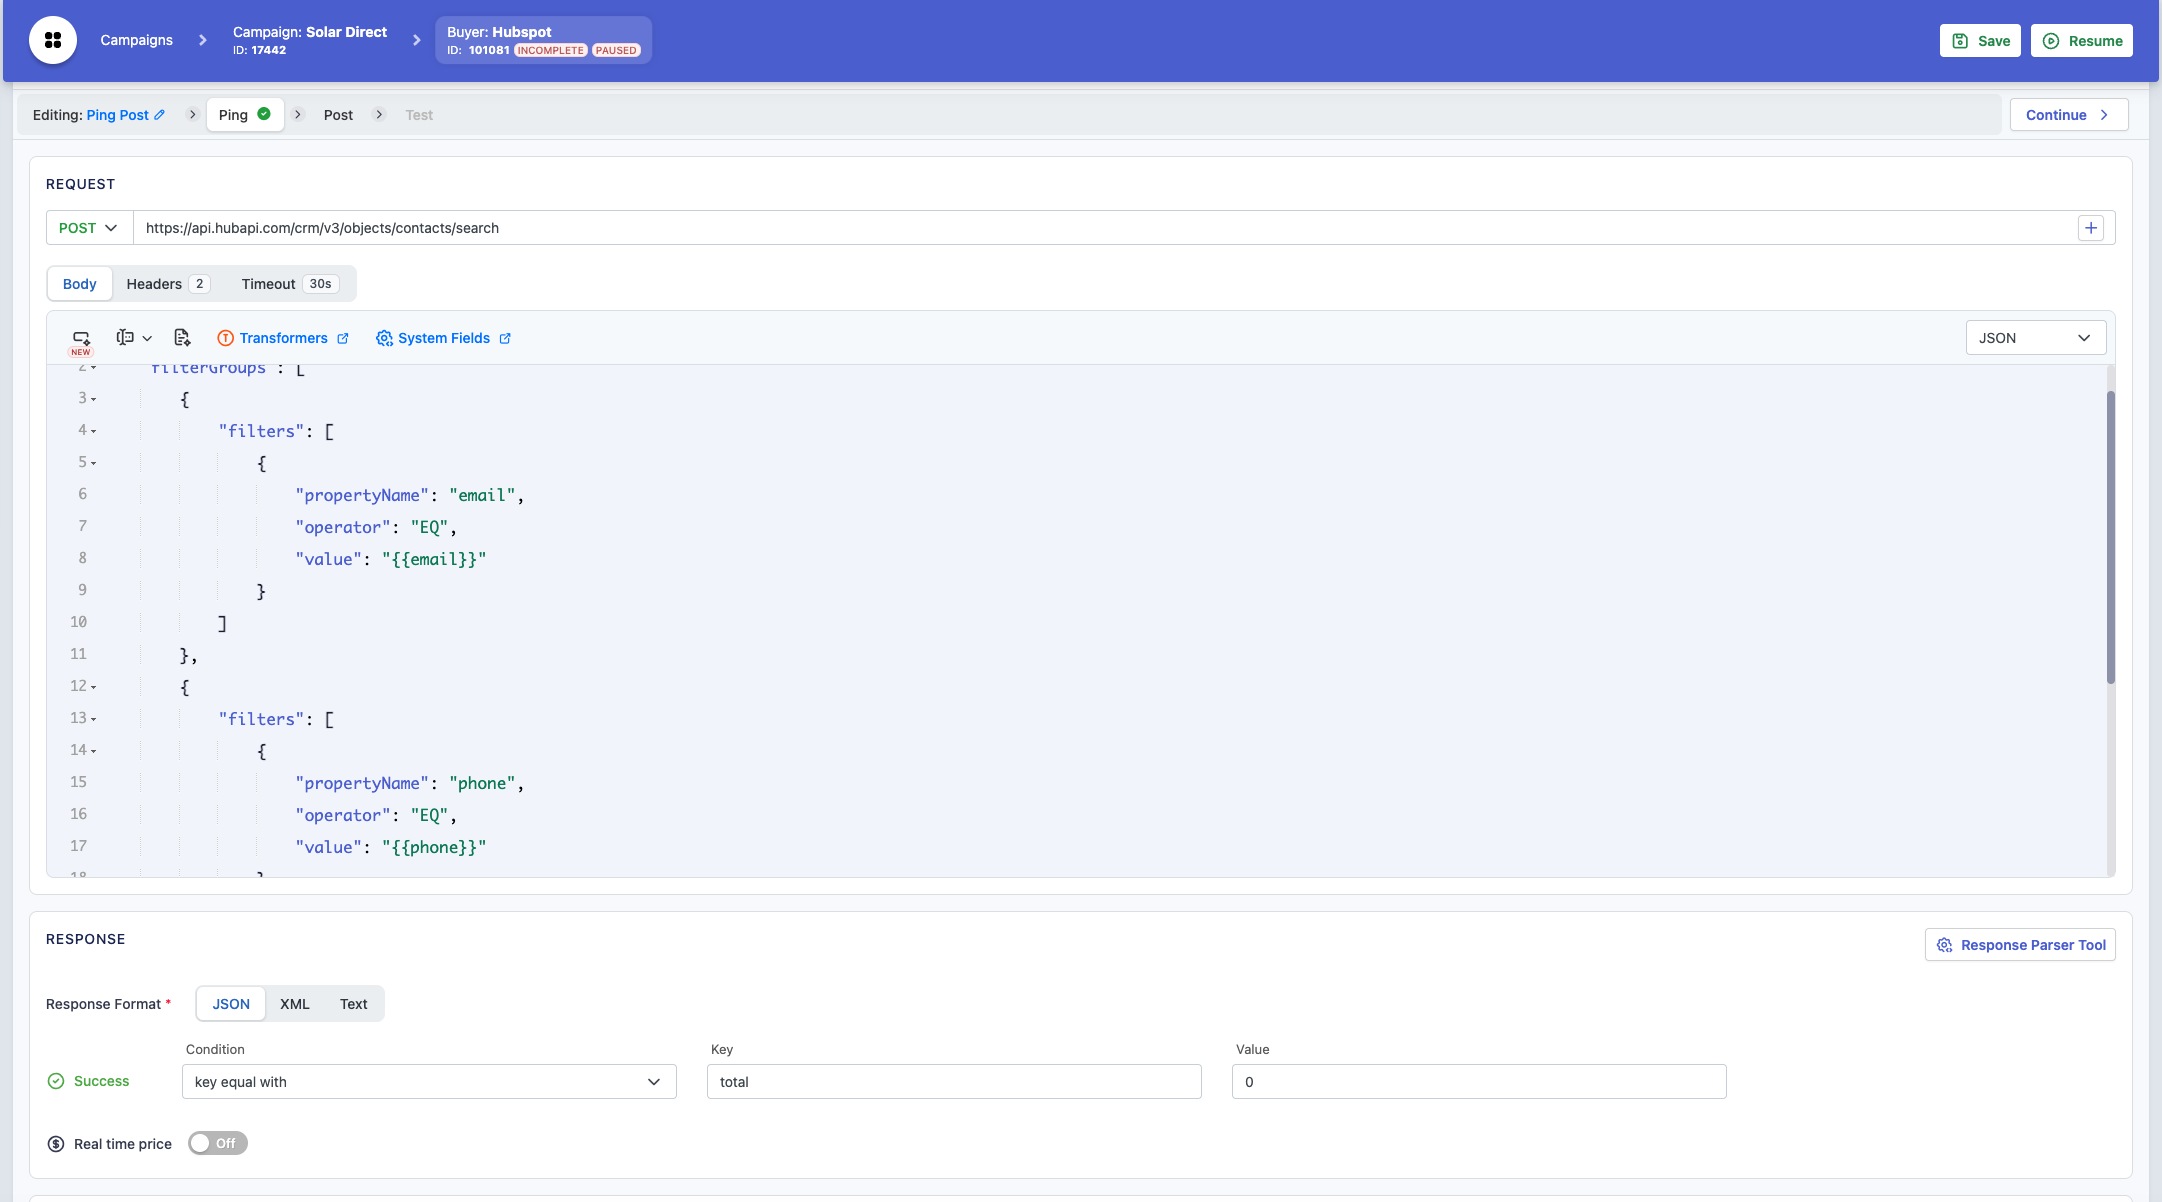Image resolution: width=2162 pixels, height=1202 pixels.
Task: Switch to the Timeout tab
Action: pos(286,284)
